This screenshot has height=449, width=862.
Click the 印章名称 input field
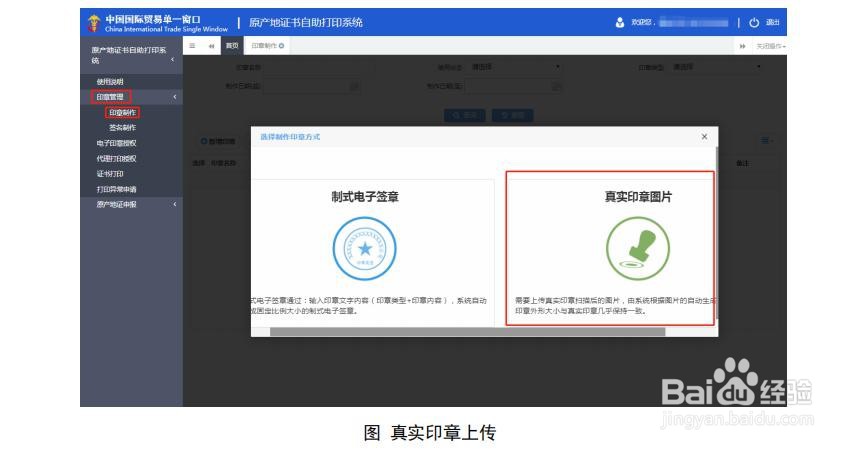[x=319, y=67]
